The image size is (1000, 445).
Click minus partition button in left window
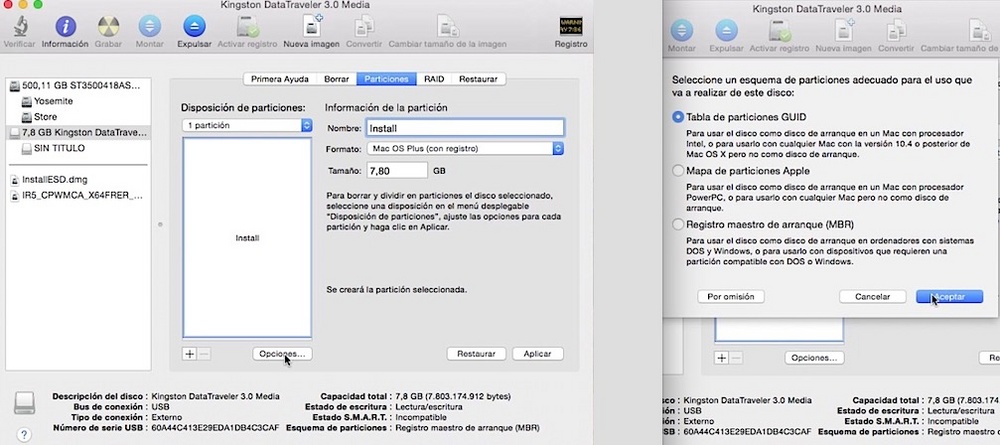(x=204, y=354)
